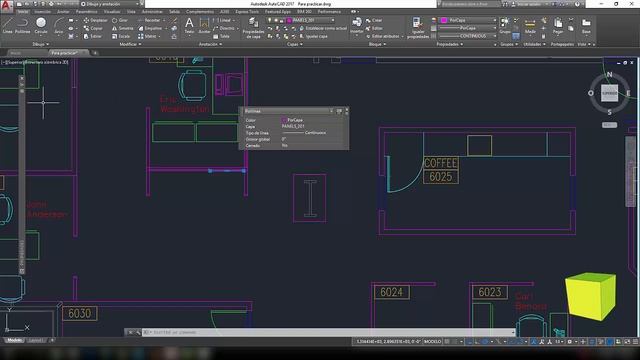Open the Express Tools ribbon tab
The image size is (640, 360).
[247, 11]
